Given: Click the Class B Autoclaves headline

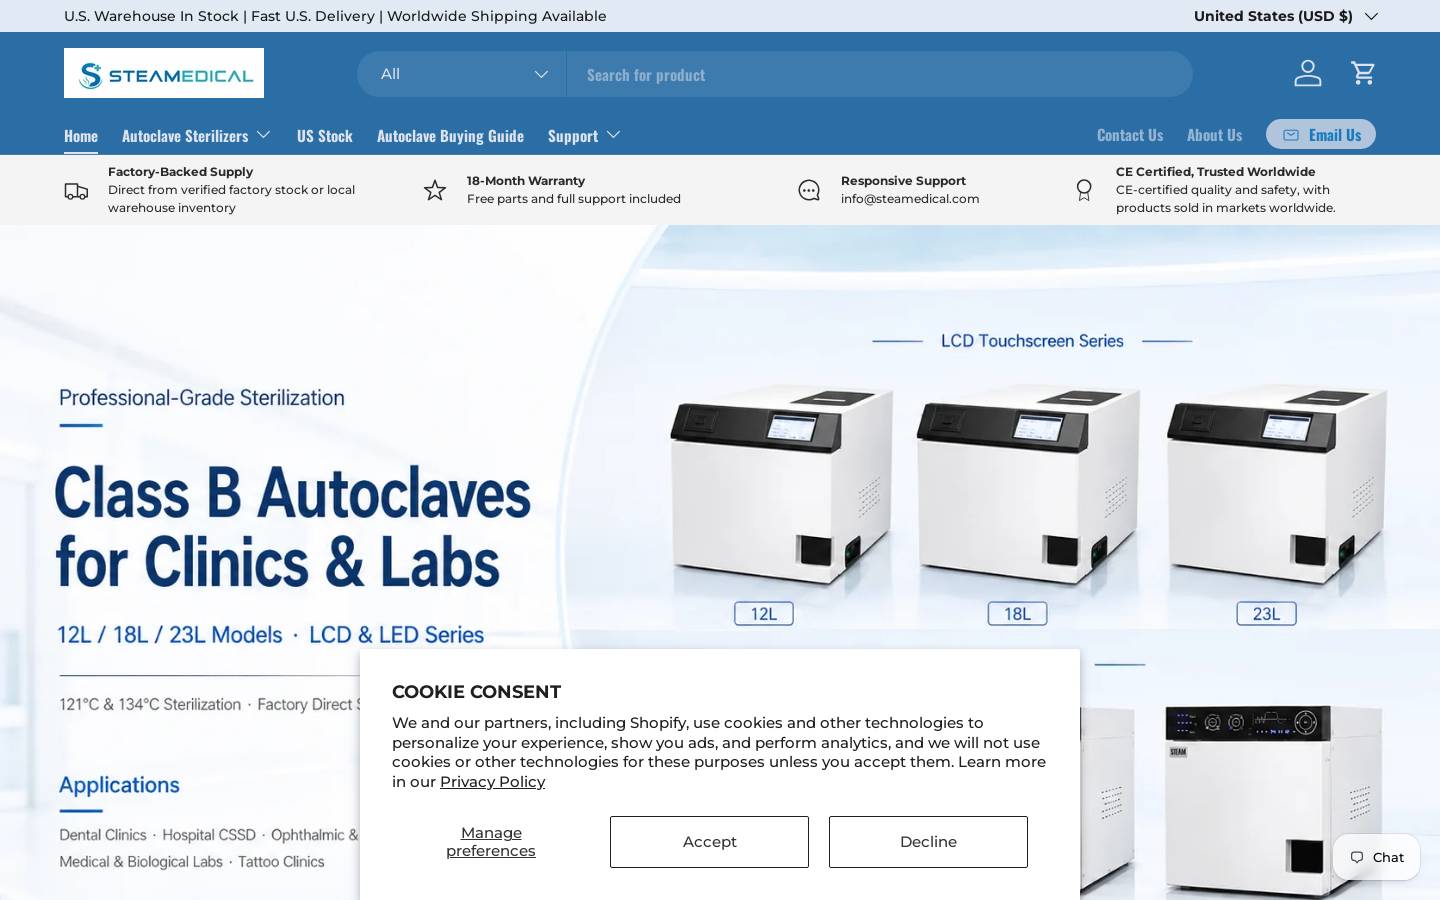Looking at the screenshot, I should (x=292, y=527).
